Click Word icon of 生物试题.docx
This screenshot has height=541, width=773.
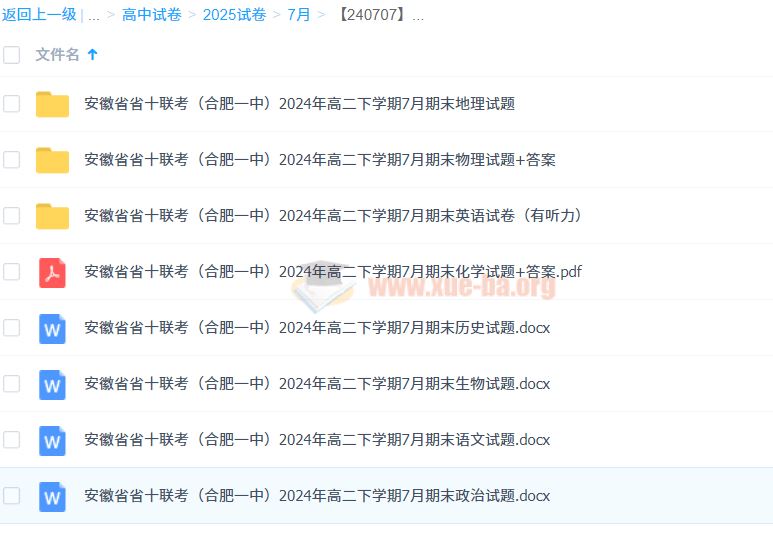pyautogui.click(x=52, y=384)
